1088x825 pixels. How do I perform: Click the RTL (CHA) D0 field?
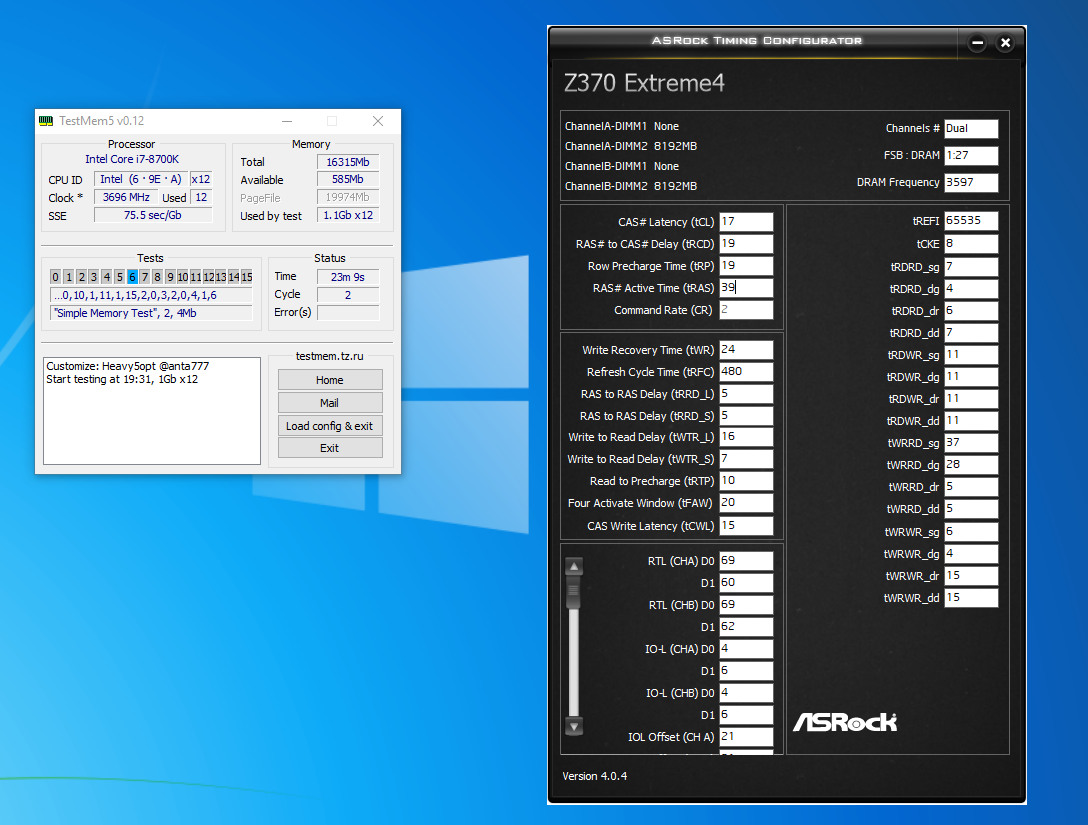click(x=746, y=561)
